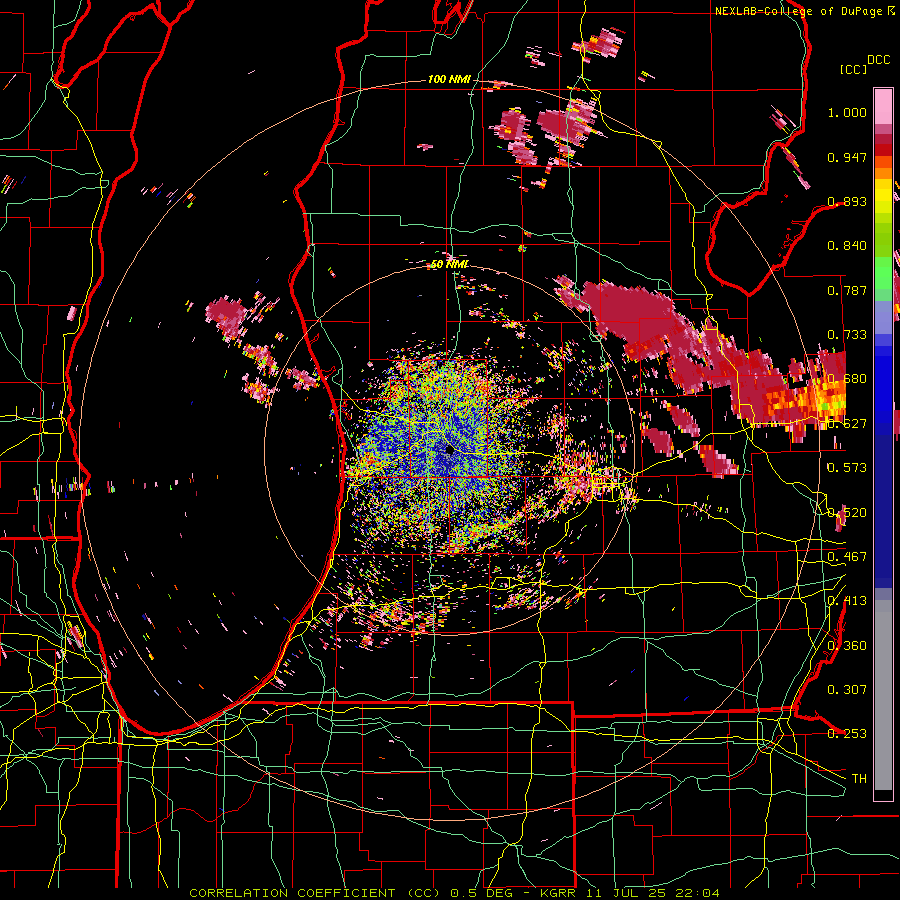Select the 0.253 scale value
The height and width of the screenshot is (900, 900).
click(847, 734)
